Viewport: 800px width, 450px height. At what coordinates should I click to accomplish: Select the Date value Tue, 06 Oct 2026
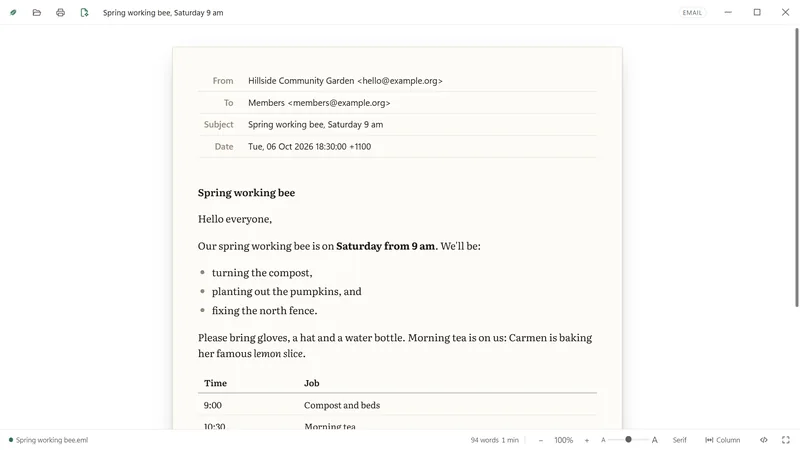coord(310,146)
